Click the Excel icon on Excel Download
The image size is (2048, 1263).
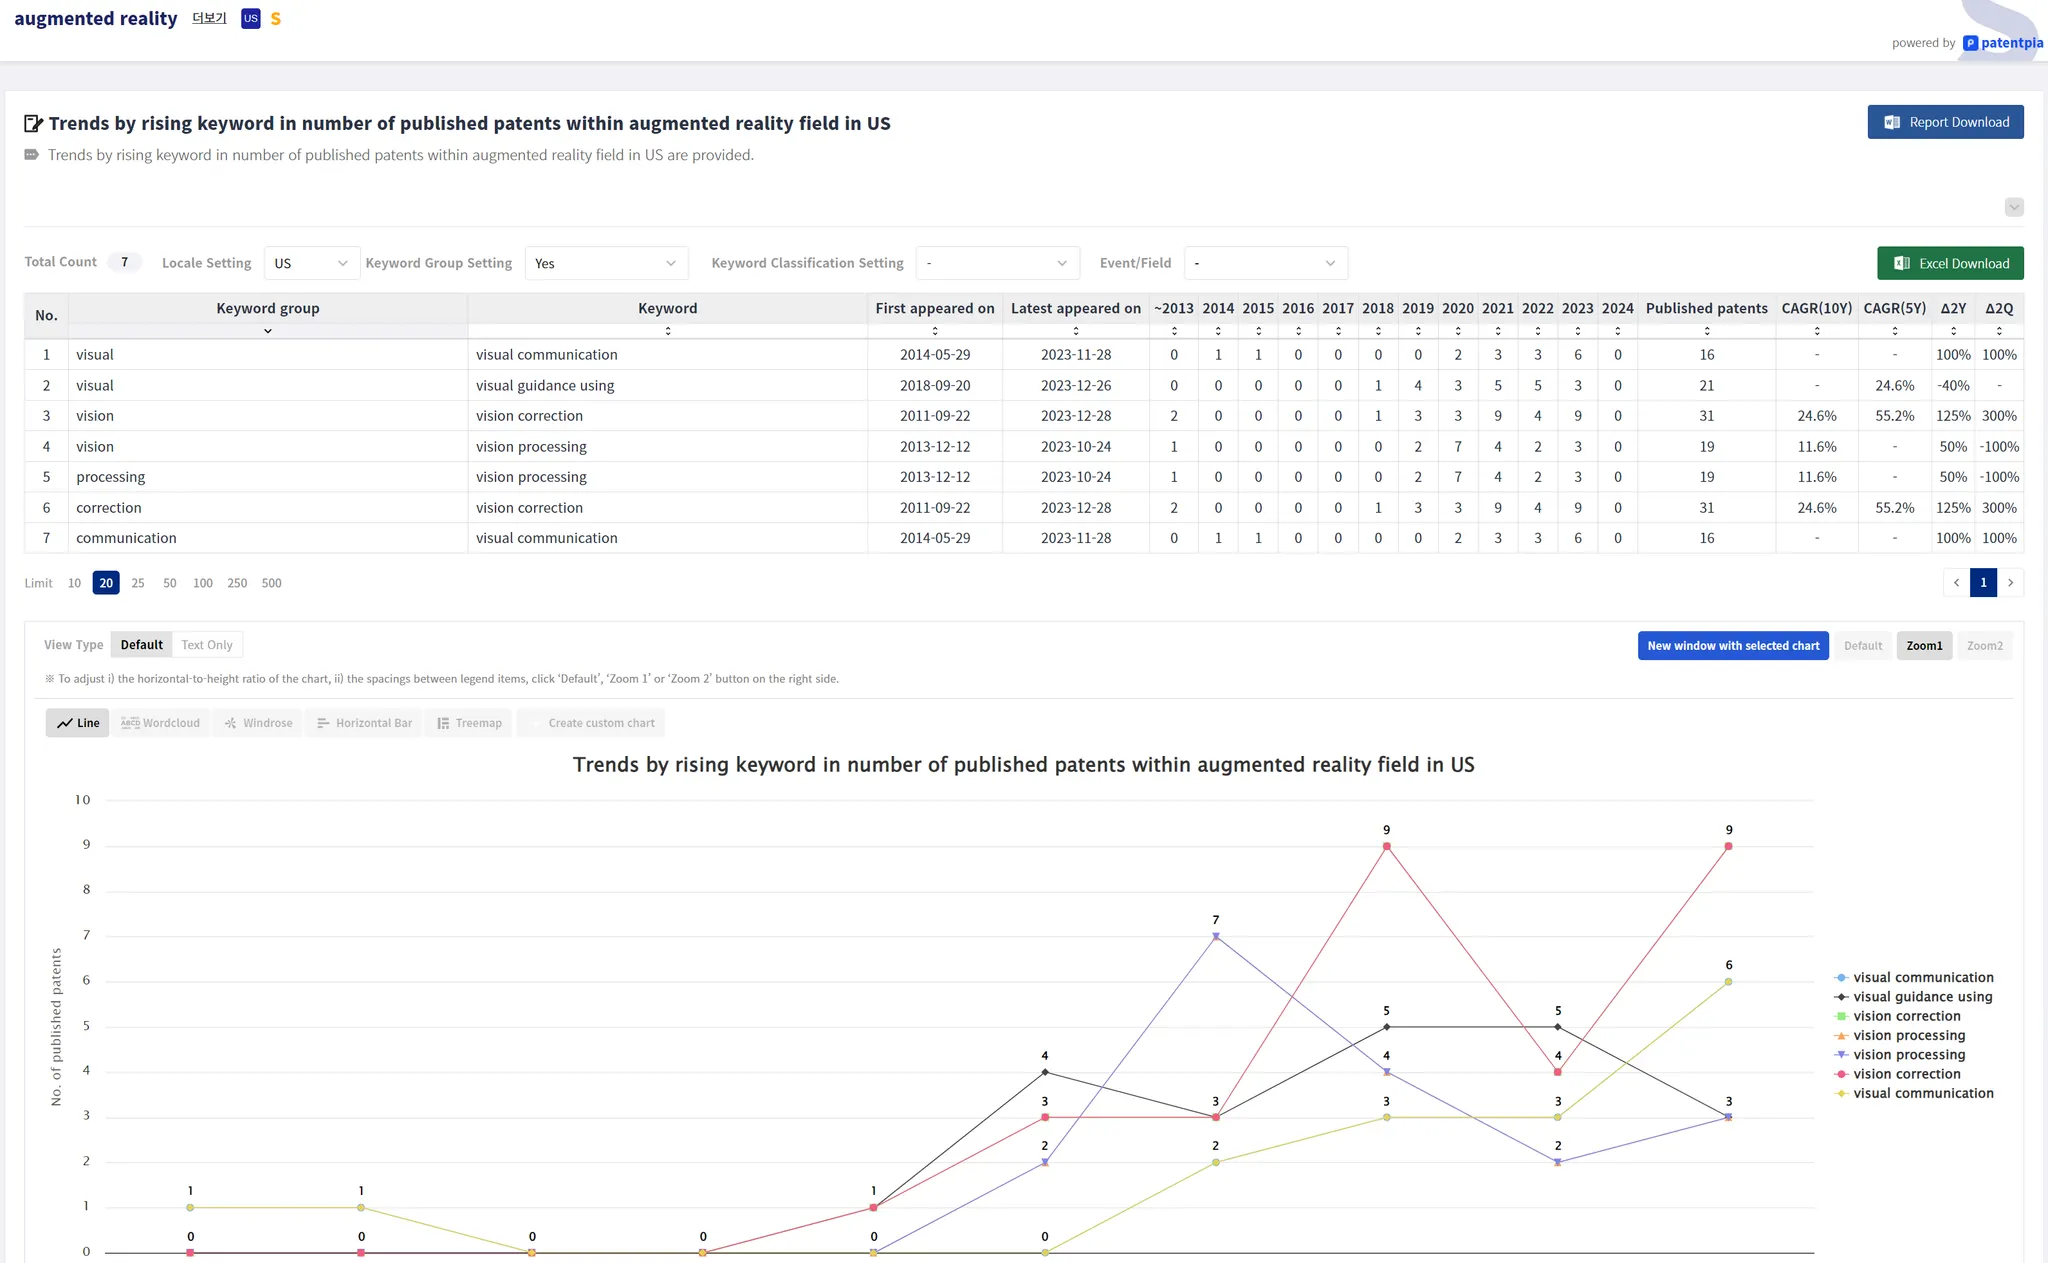point(1902,263)
